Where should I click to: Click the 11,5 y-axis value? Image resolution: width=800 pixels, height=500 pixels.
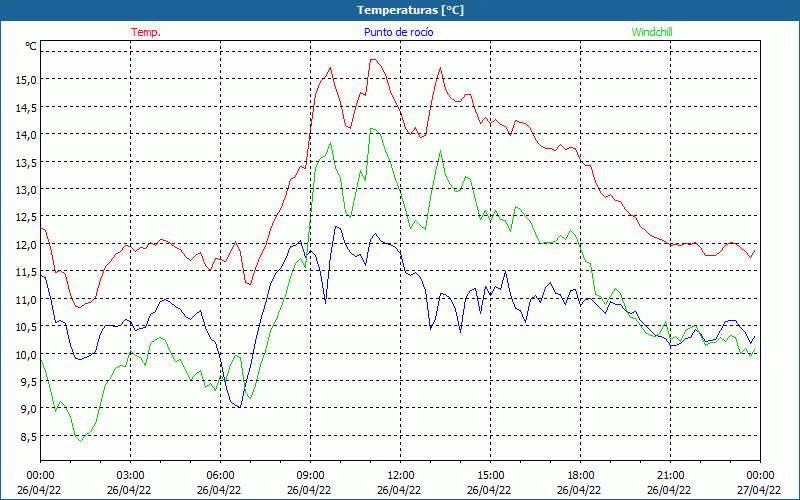(x=27, y=272)
